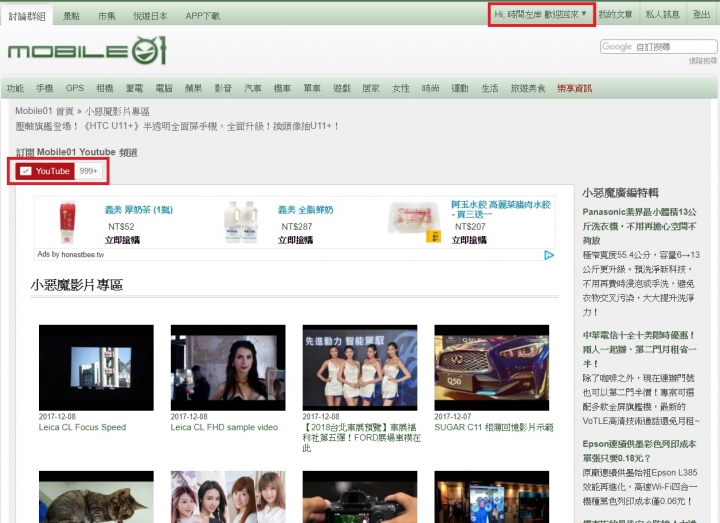Open 私人訊息 link

(x=662, y=15)
